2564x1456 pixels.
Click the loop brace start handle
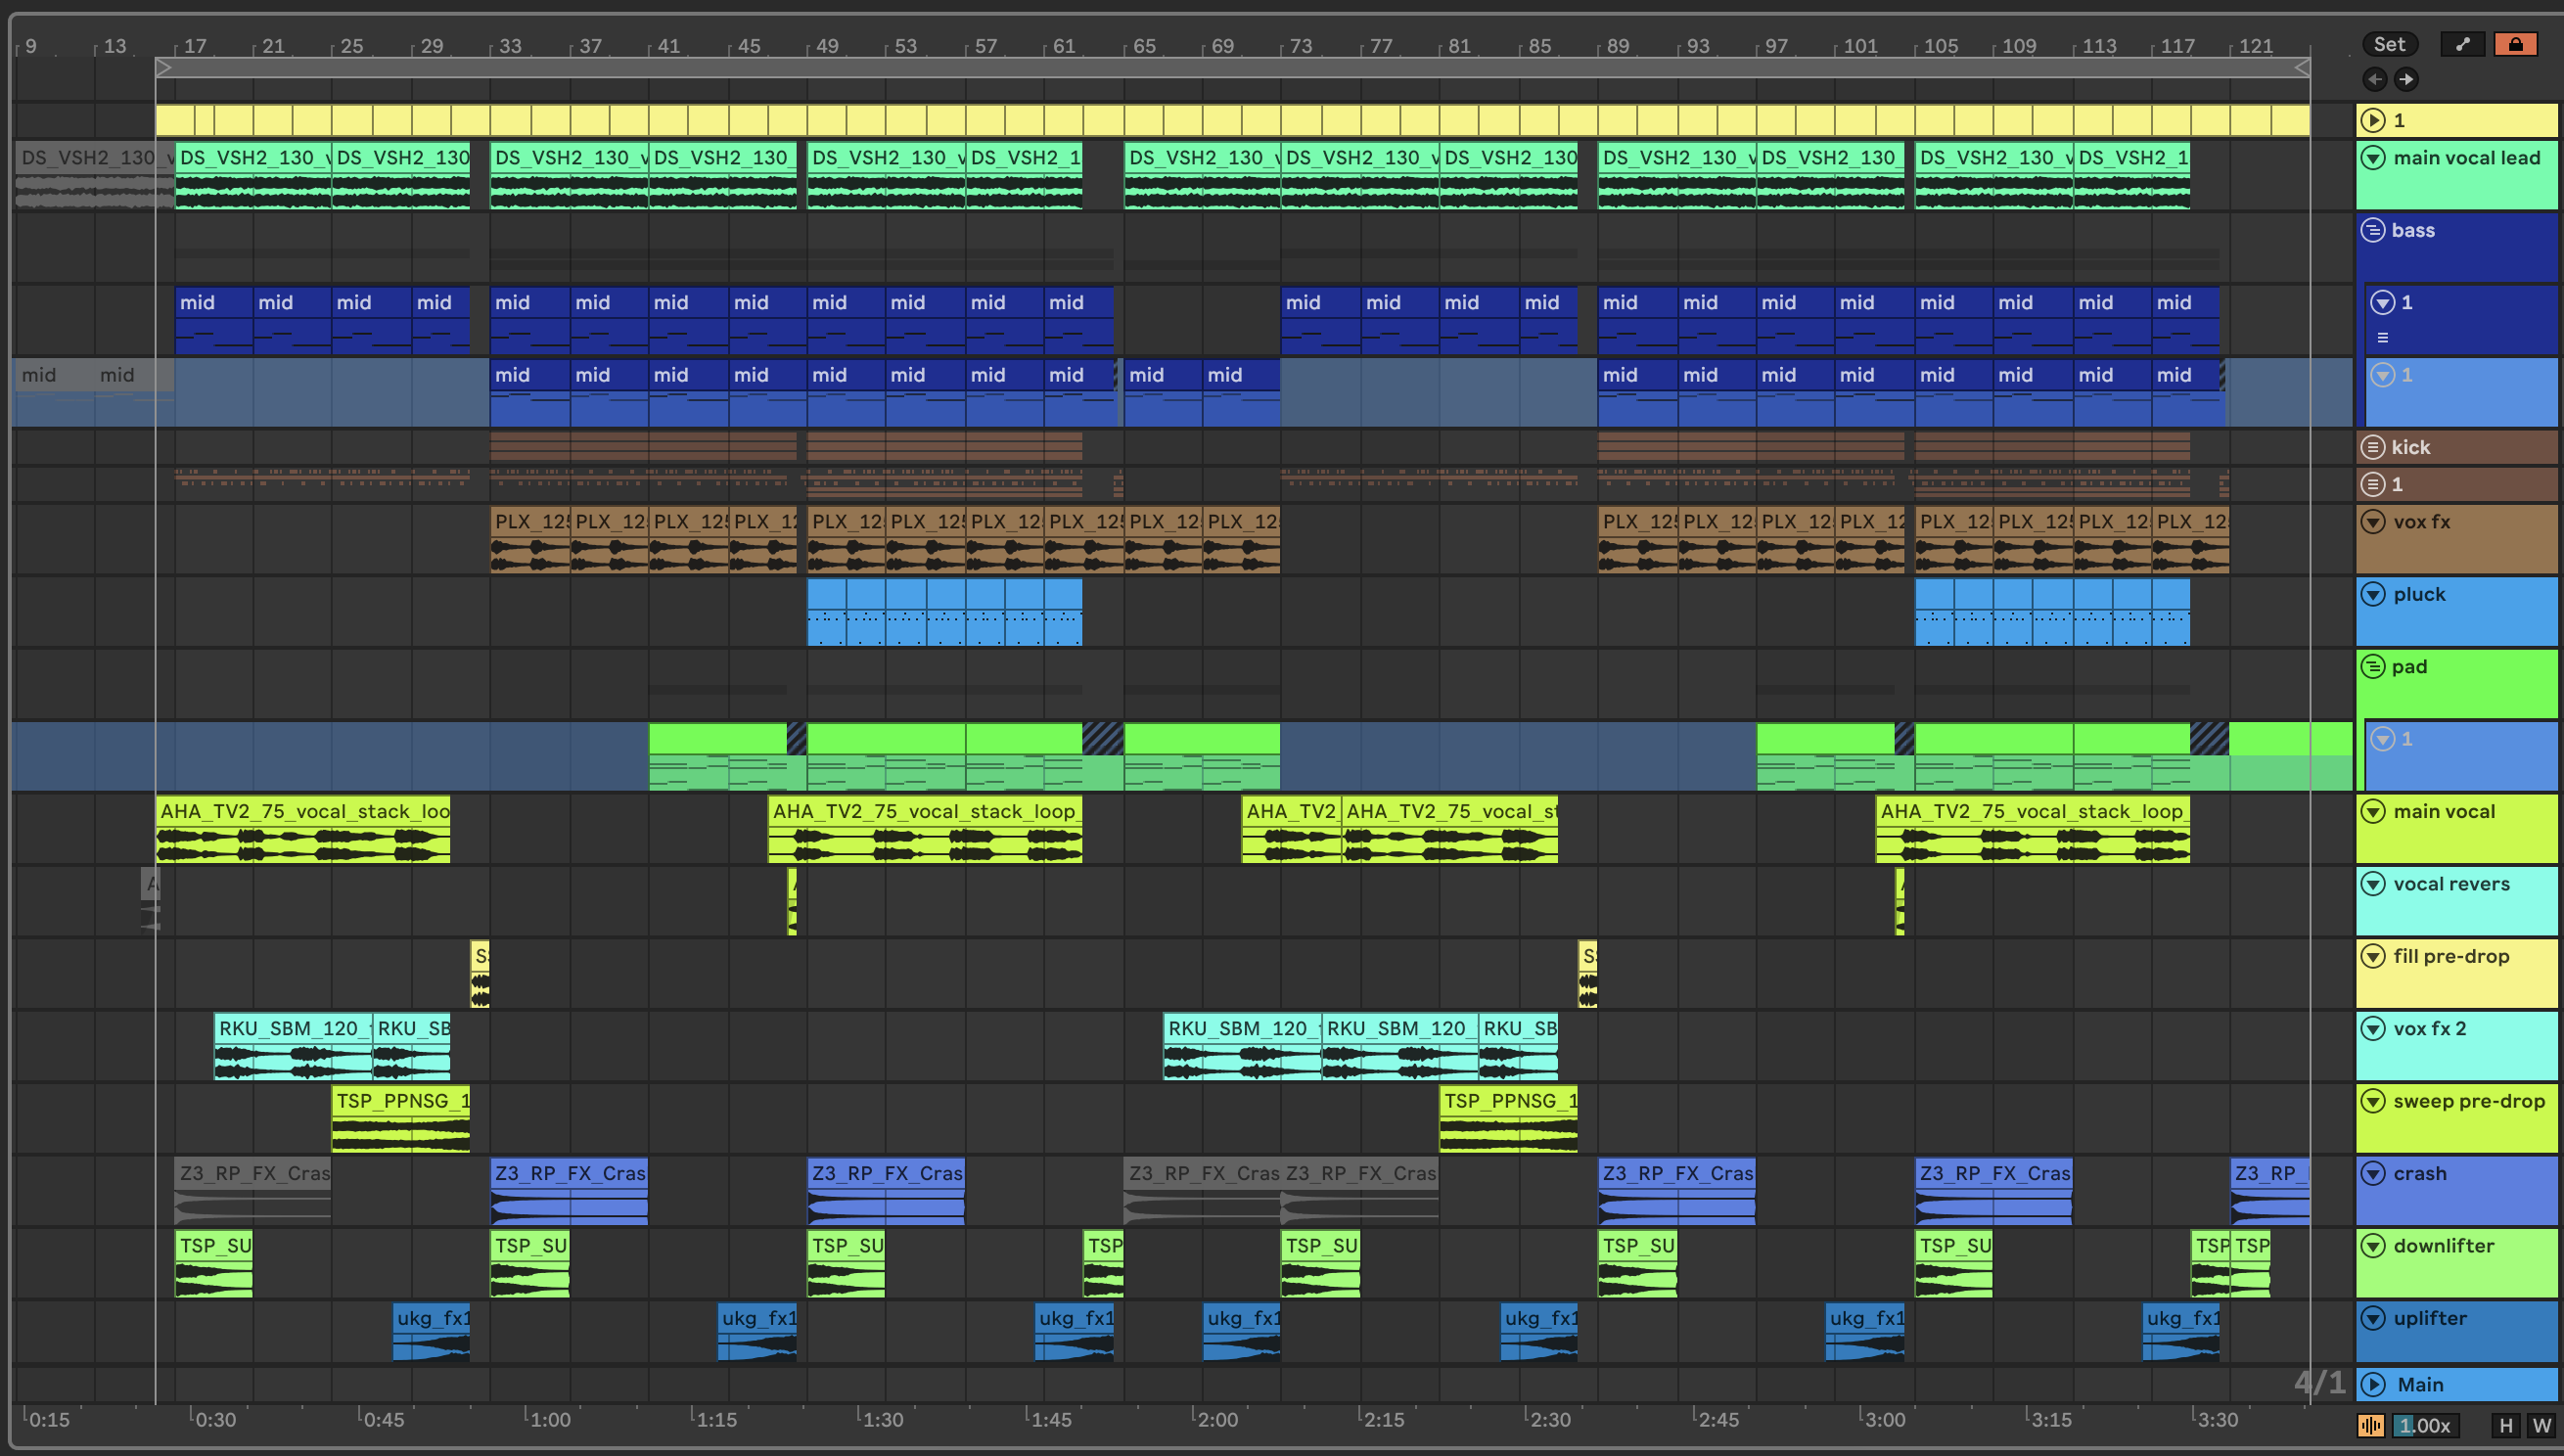165,67
